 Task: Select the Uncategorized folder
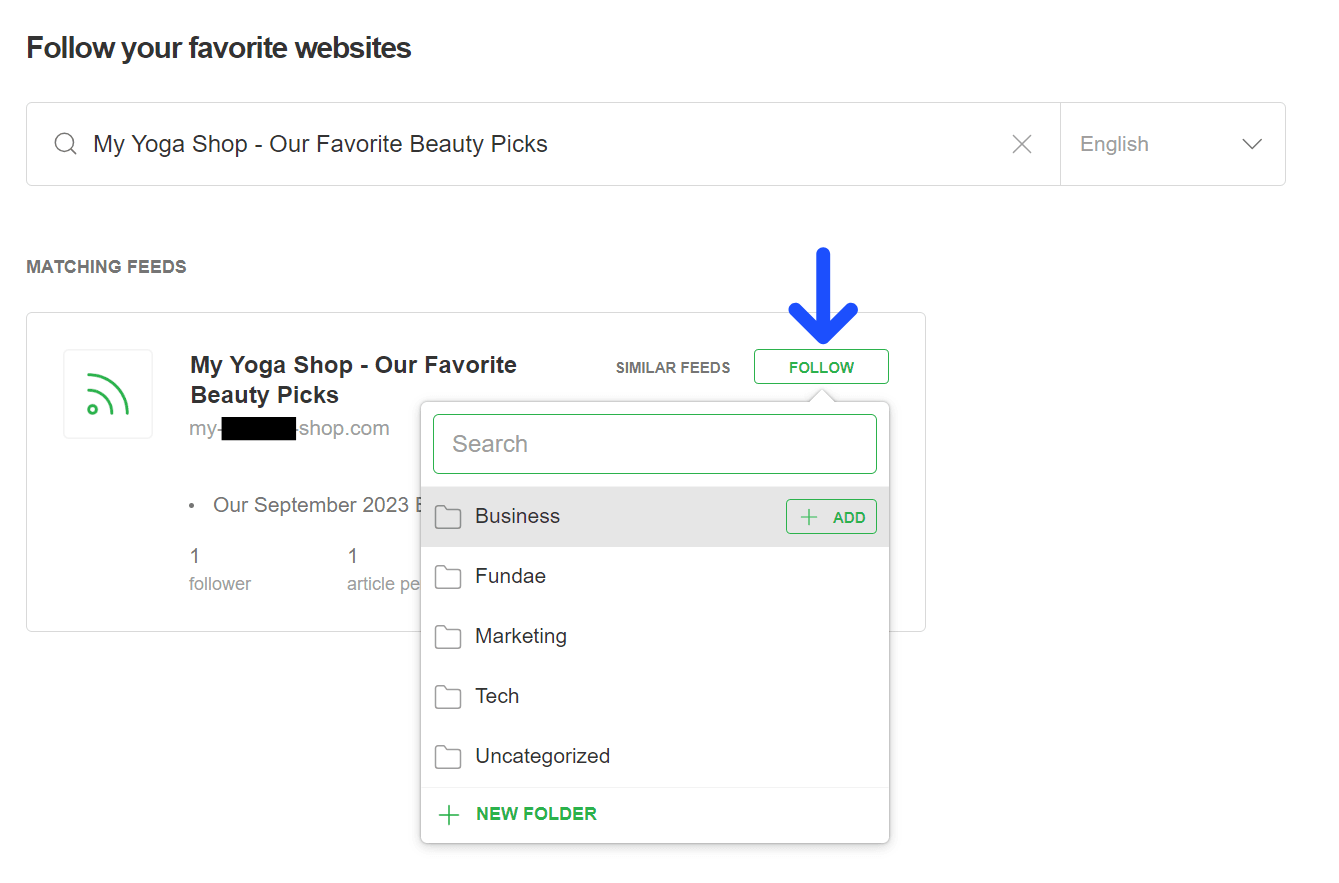pos(542,757)
